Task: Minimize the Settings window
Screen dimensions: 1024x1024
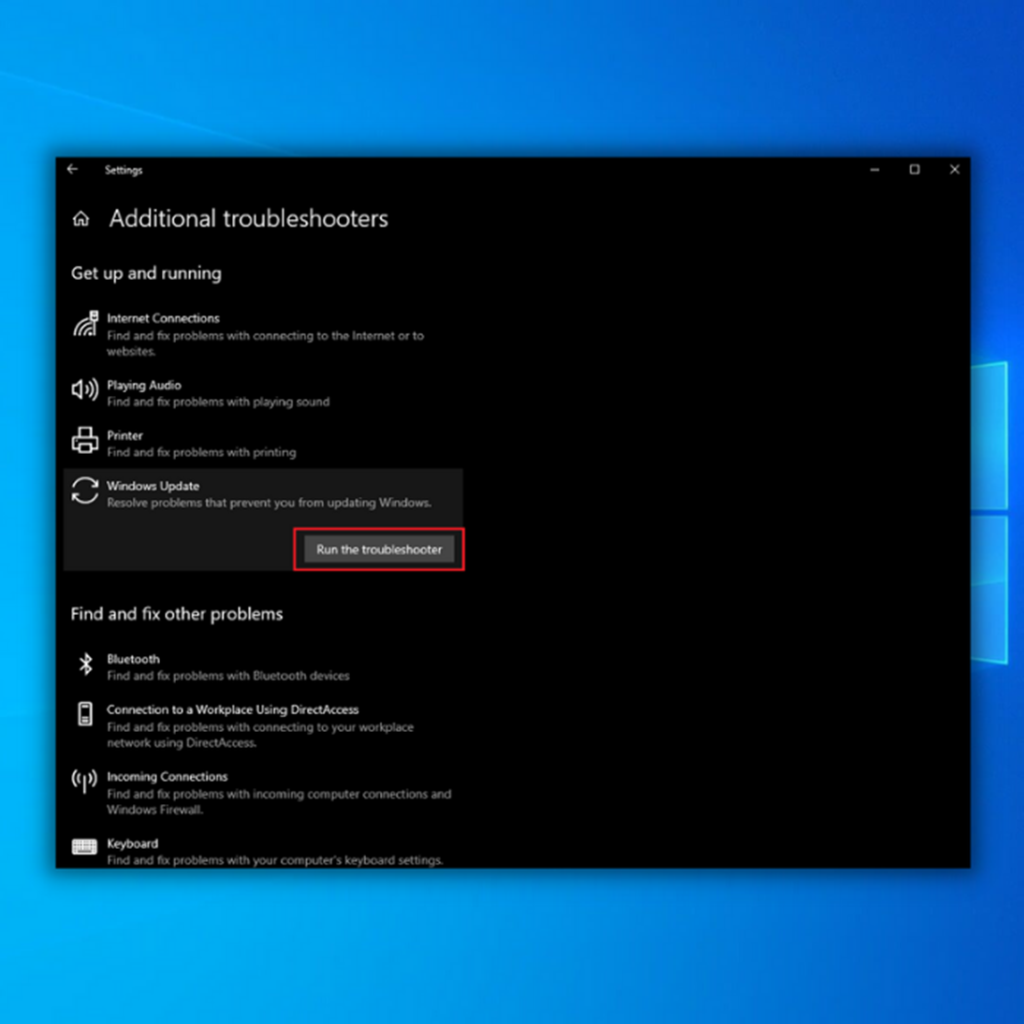Action: [875, 170]
